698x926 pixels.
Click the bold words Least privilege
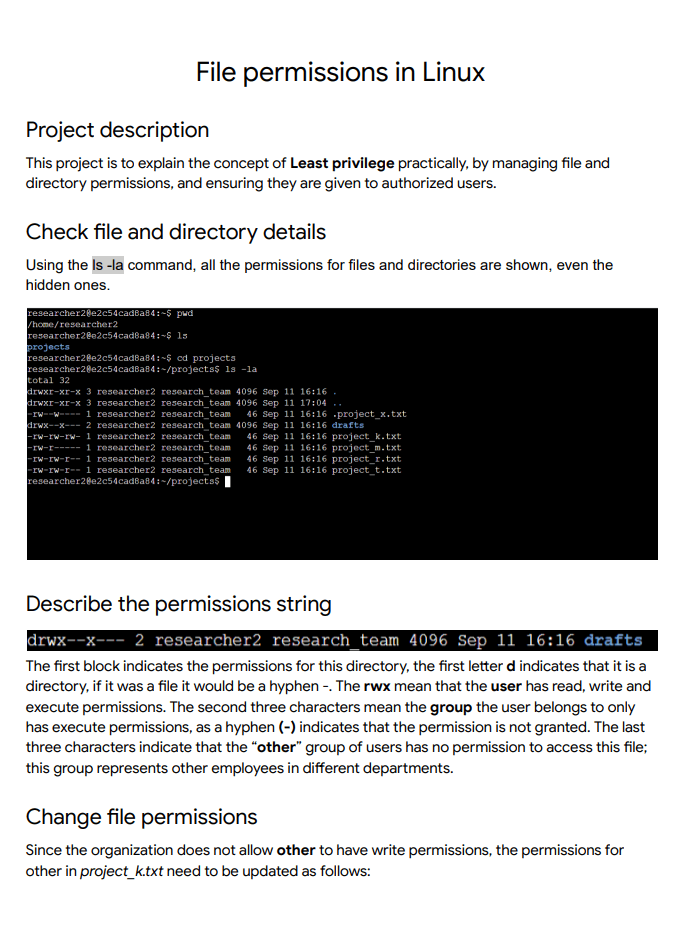(342, 163)
